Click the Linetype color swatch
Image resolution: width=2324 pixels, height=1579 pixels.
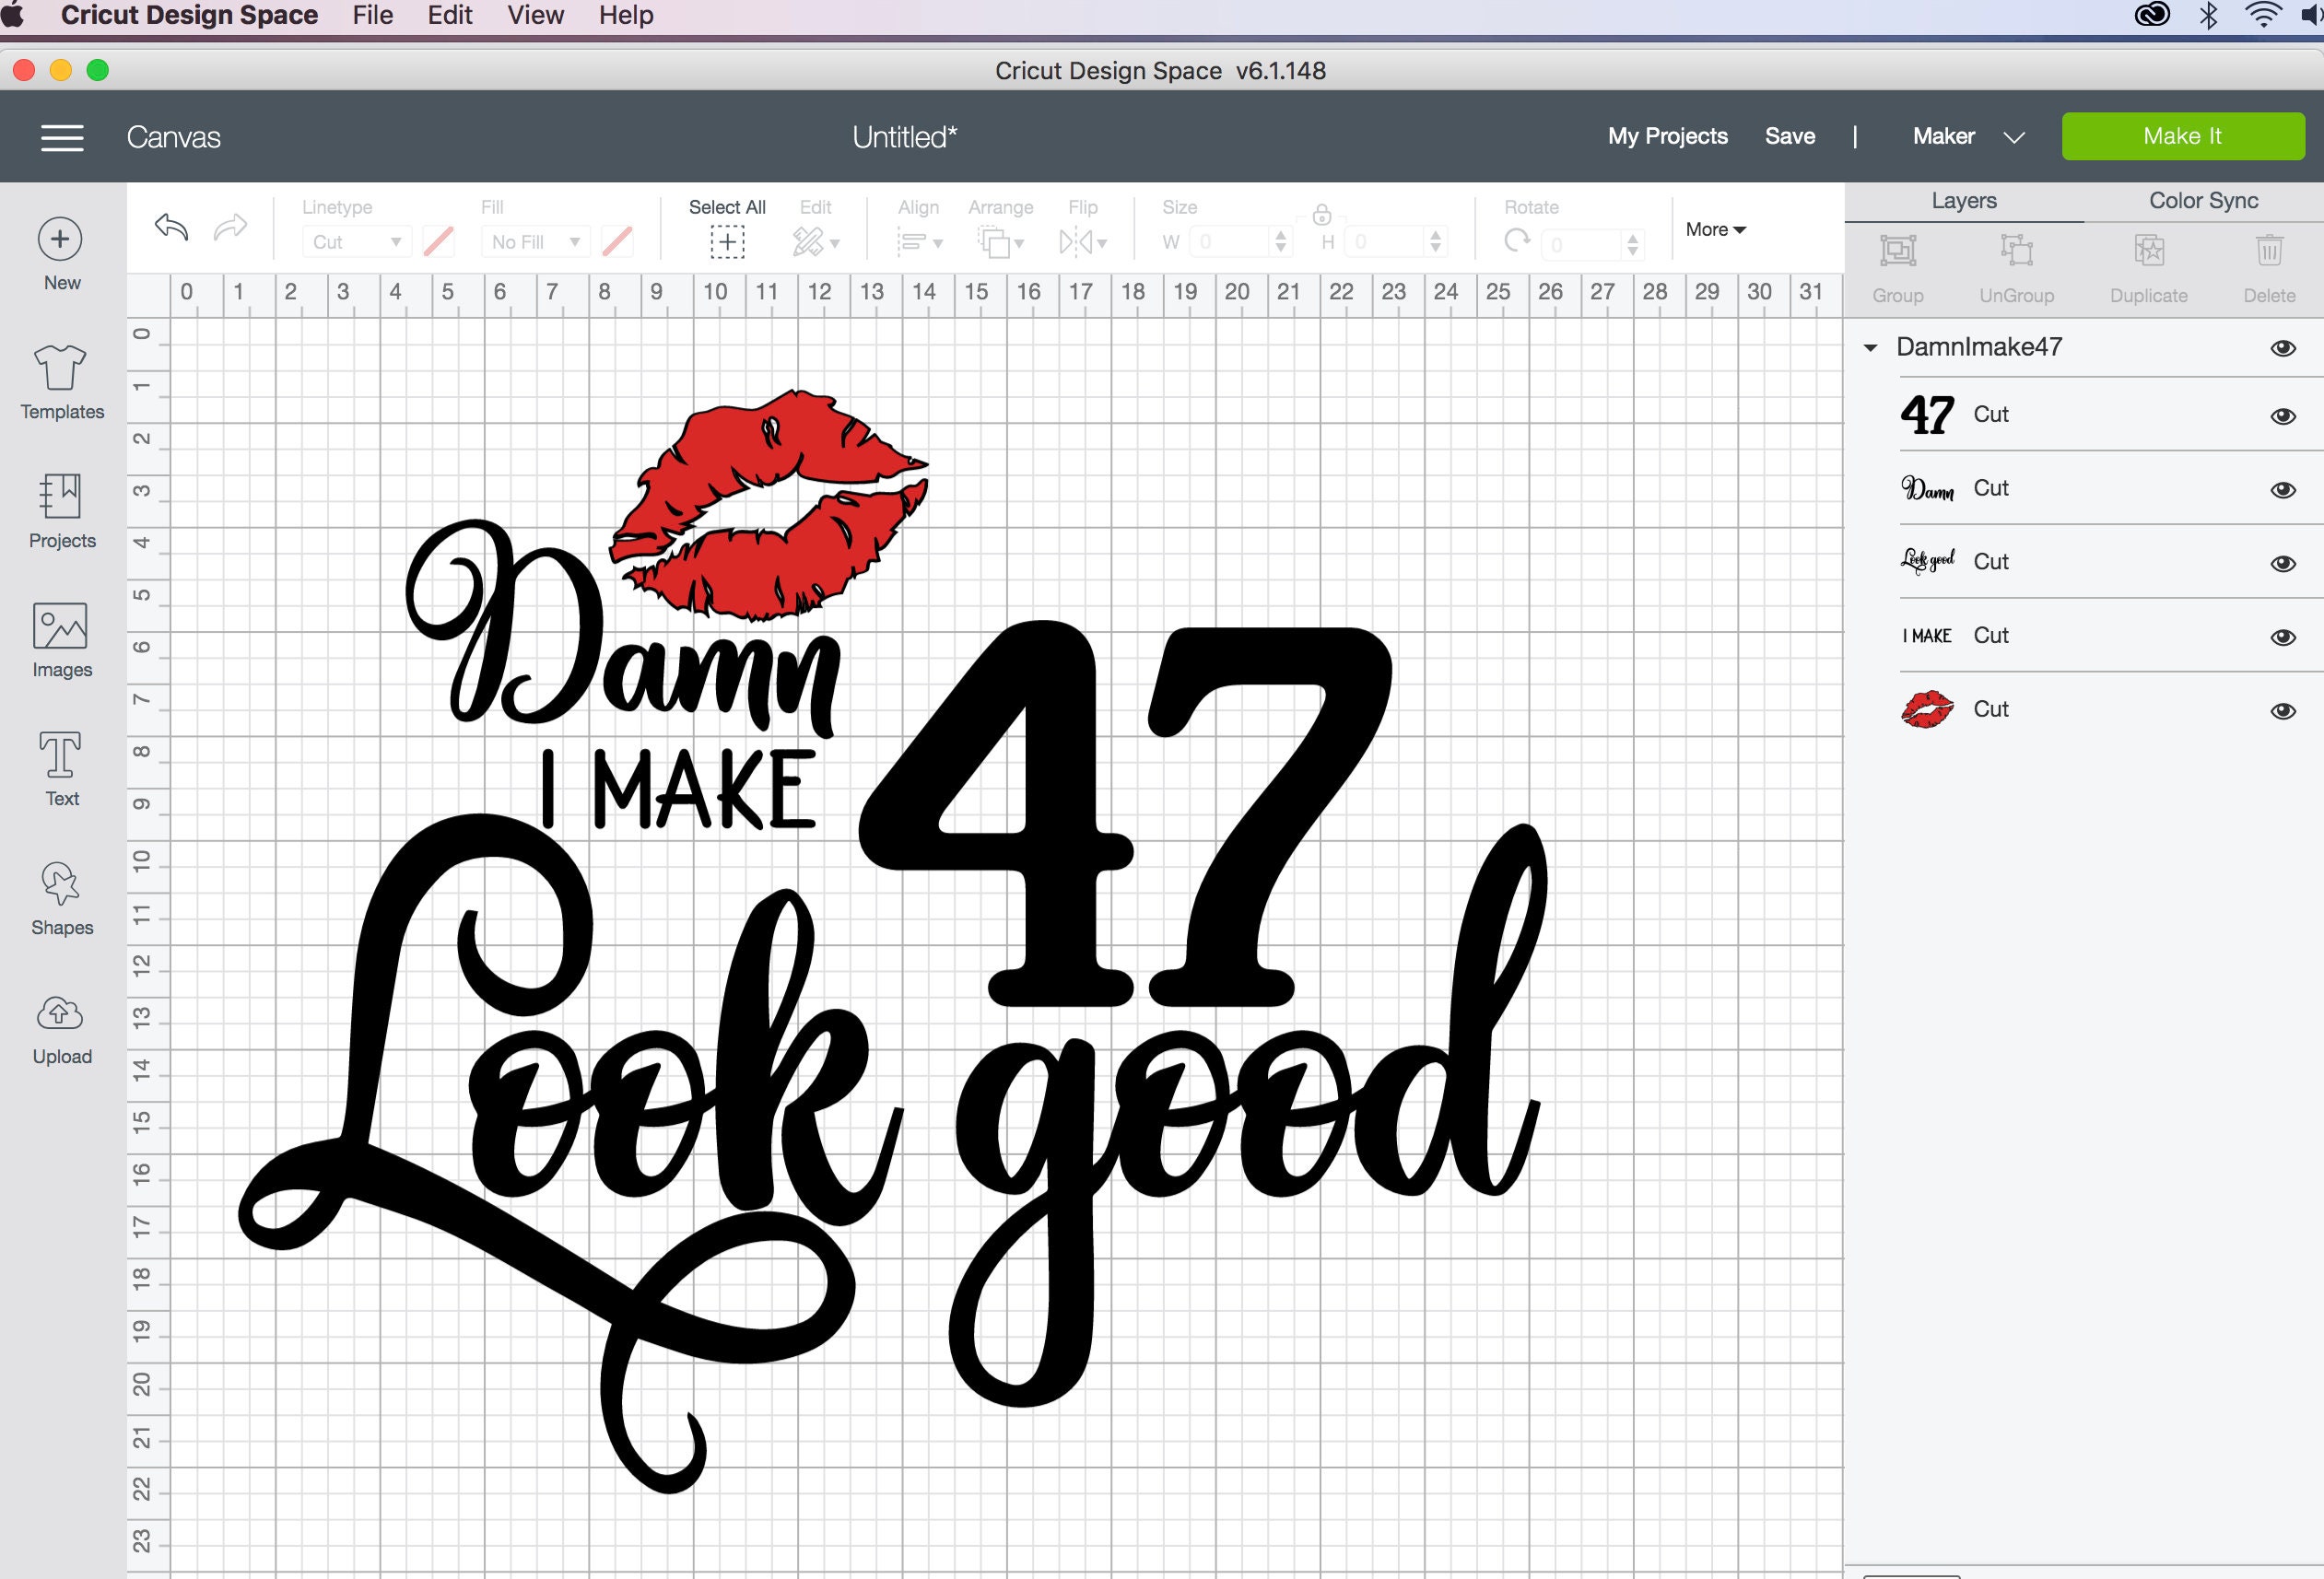(438, 241)
